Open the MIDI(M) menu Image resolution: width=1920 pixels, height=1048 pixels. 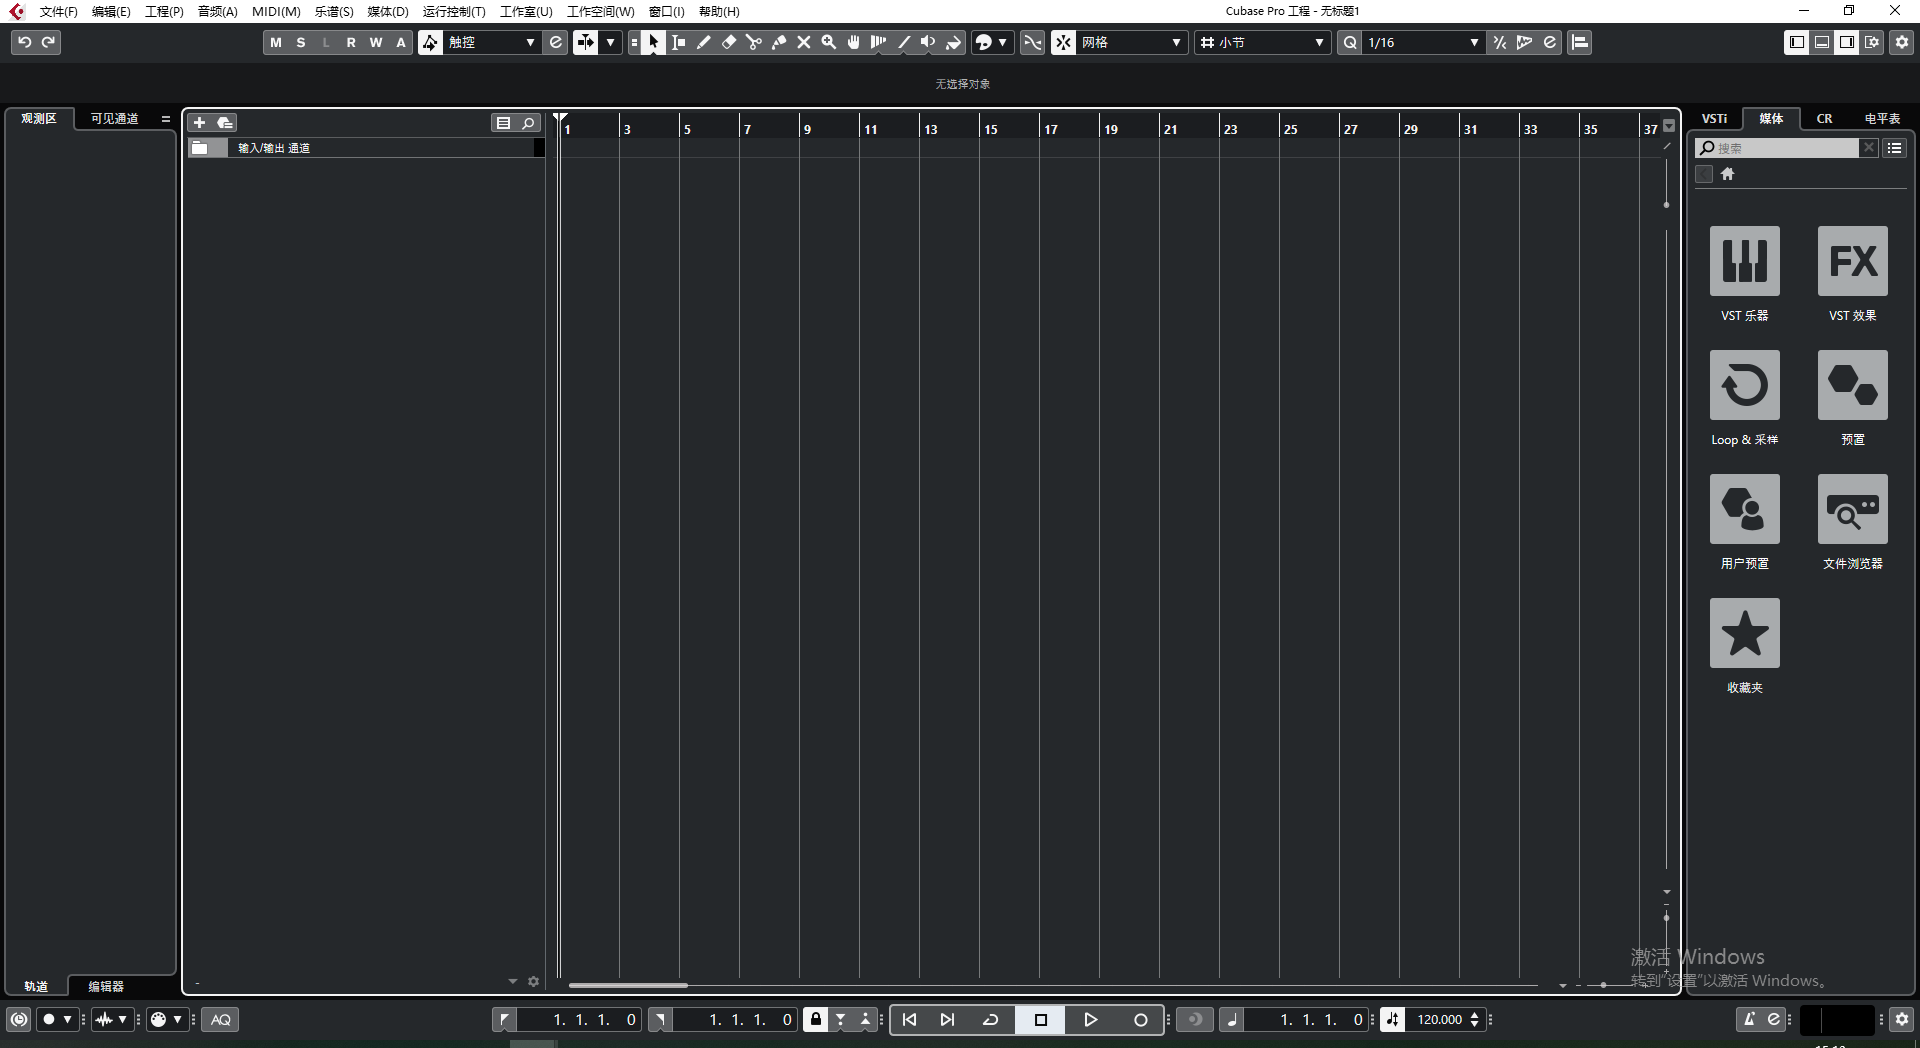276,12
